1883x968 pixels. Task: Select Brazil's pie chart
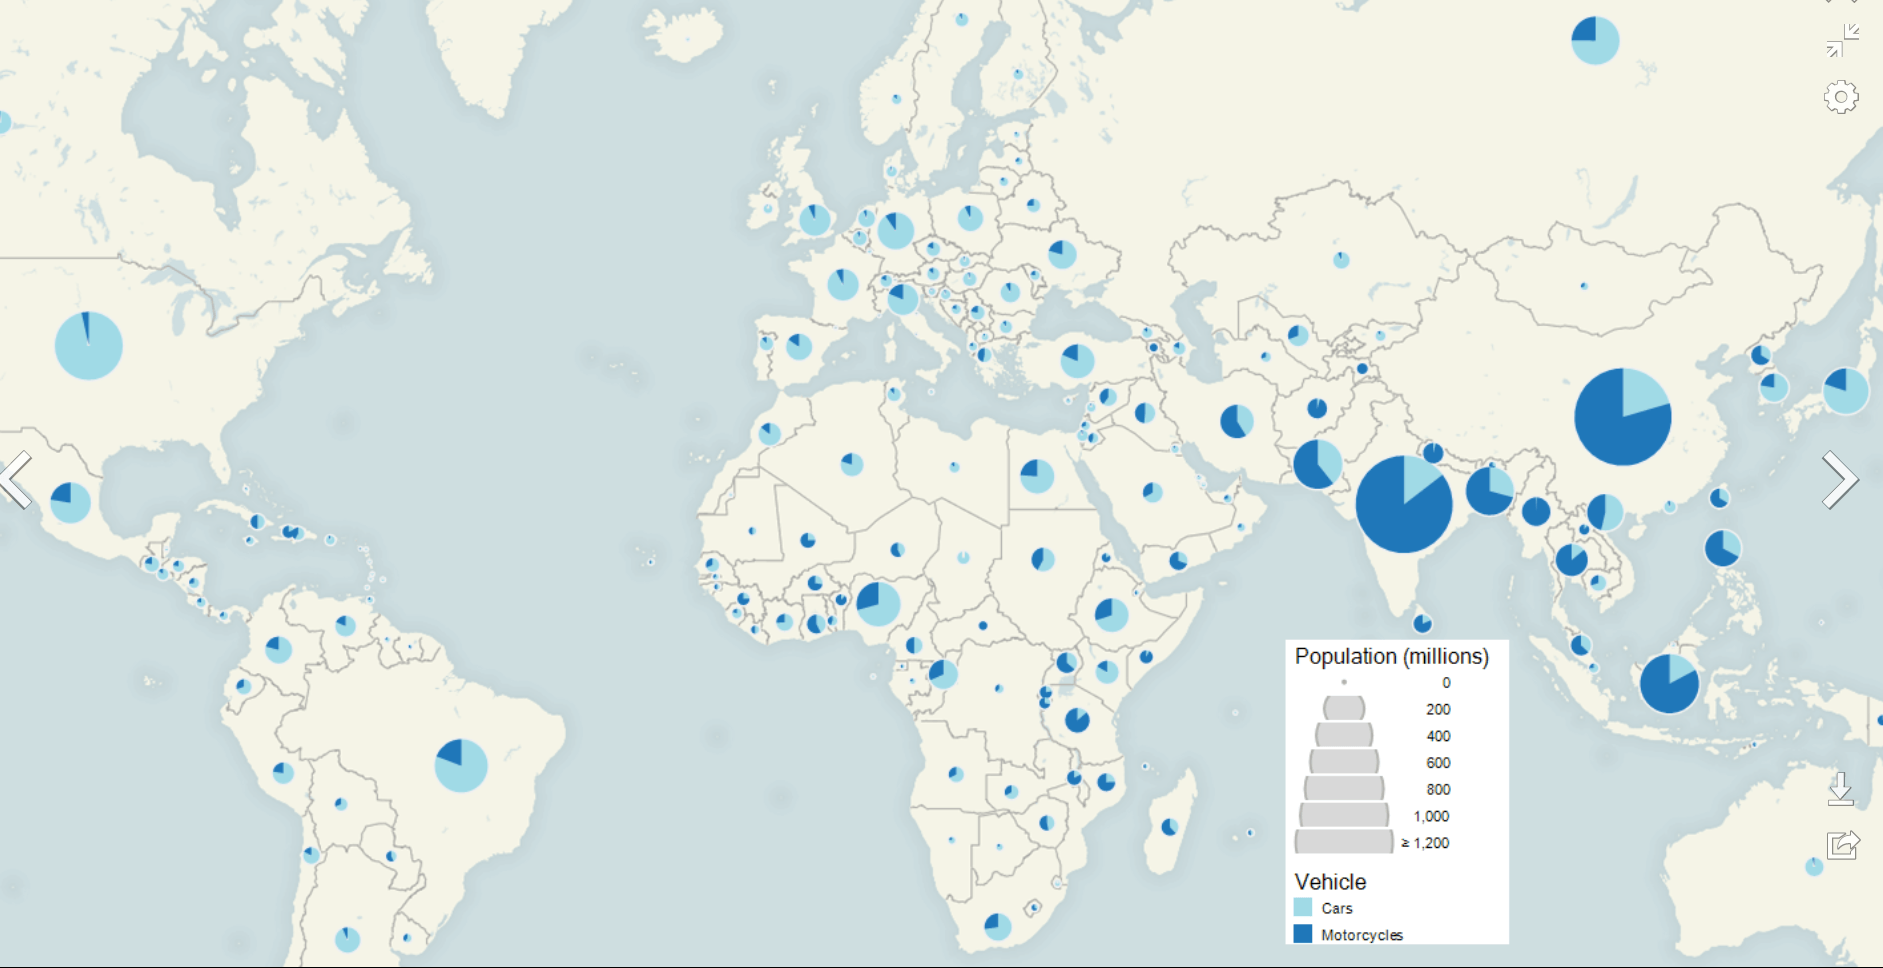point(461,766)
